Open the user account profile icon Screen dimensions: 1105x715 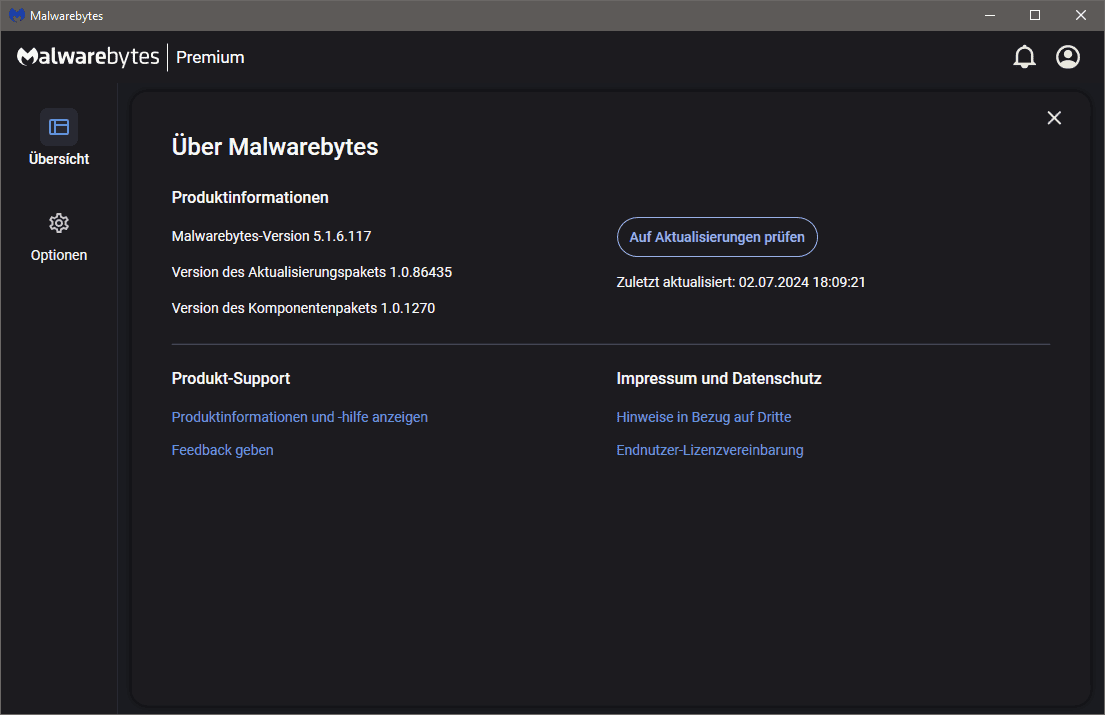pyautogui.click(x=1068, y=57)
